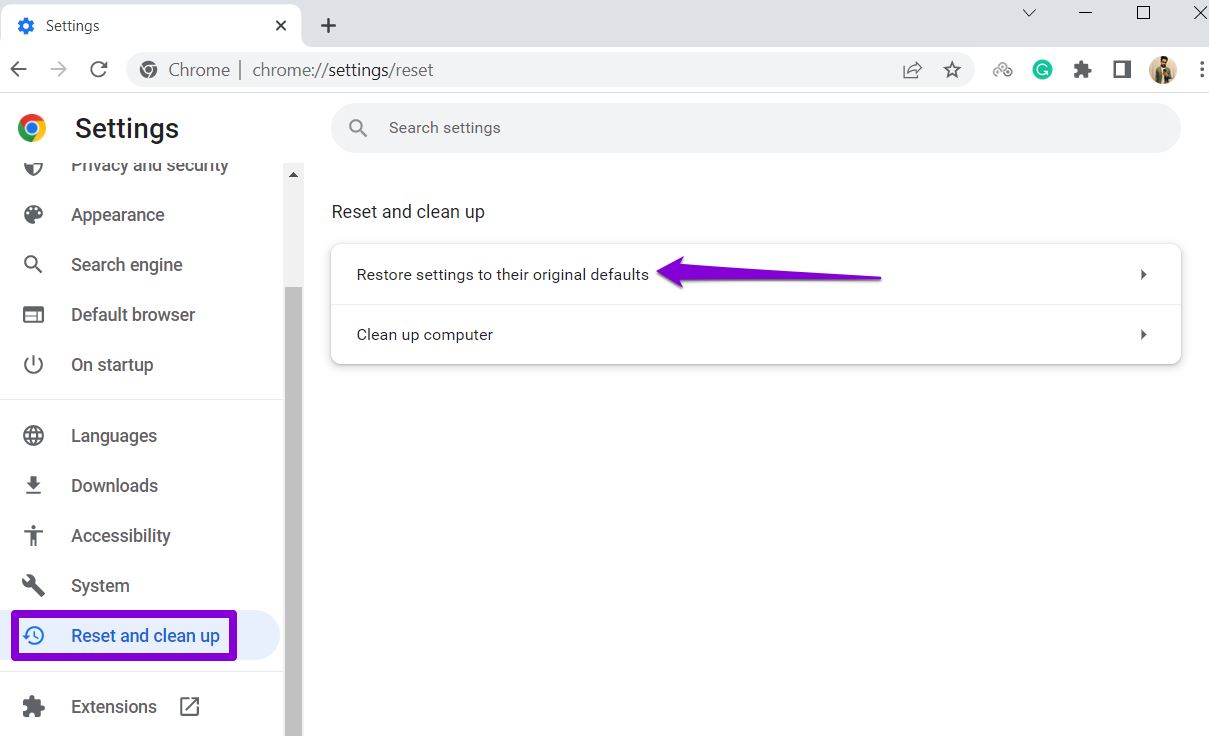Click the sidebar scrollbar up arrow
Image resolution: width=1209 pixels, height=736 pixels.
(x=293, y=175)
